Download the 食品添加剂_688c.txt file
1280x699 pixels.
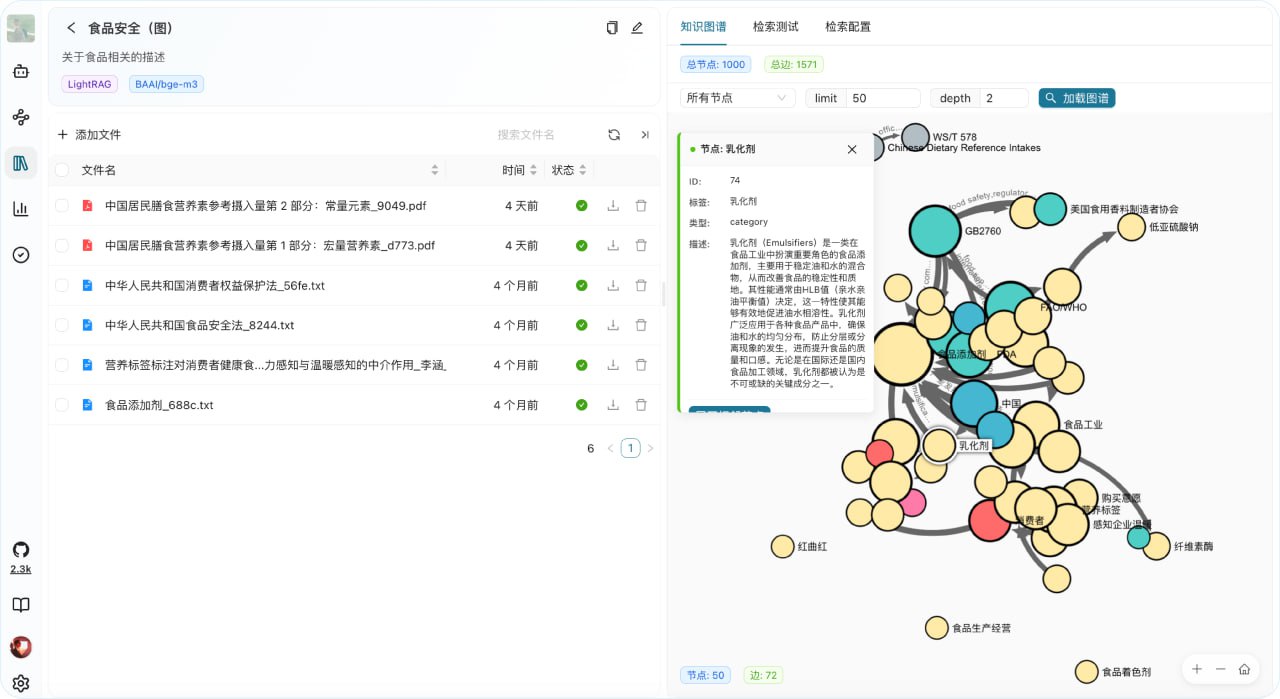point(613,405)
